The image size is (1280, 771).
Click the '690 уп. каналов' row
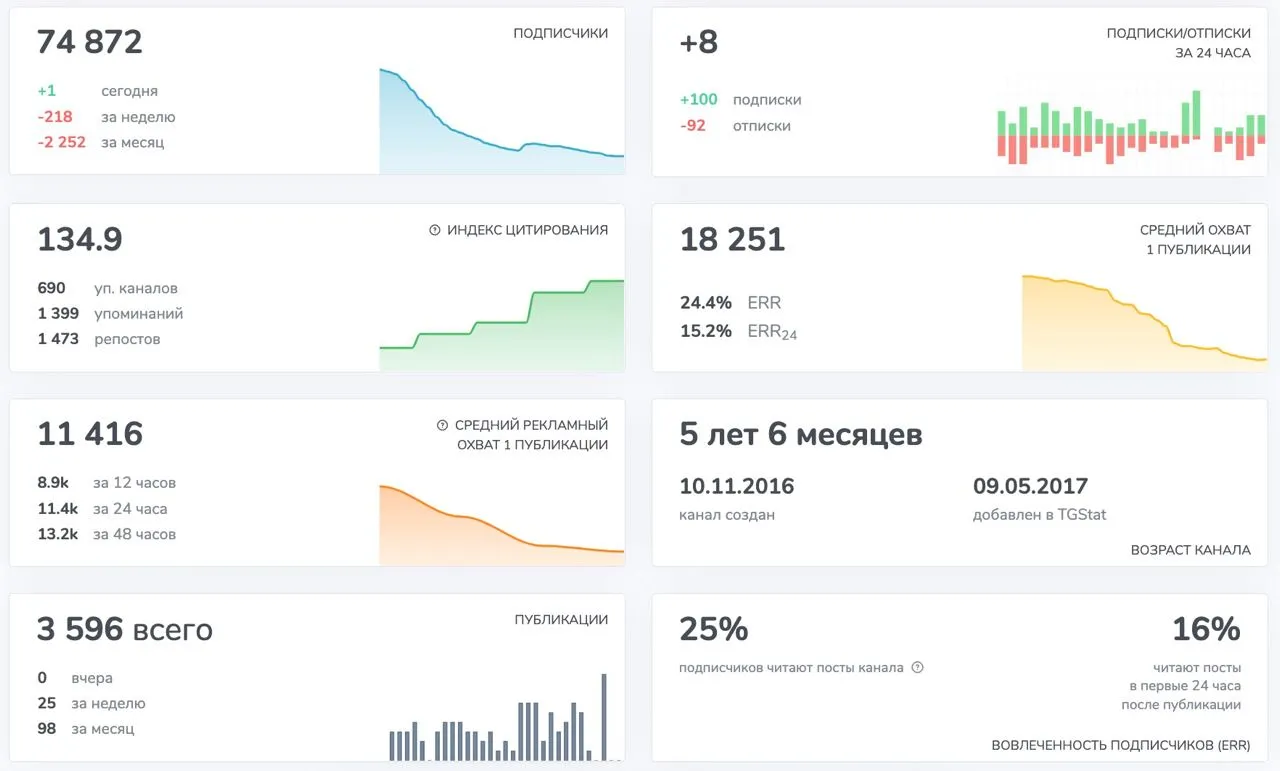point(107,288)
